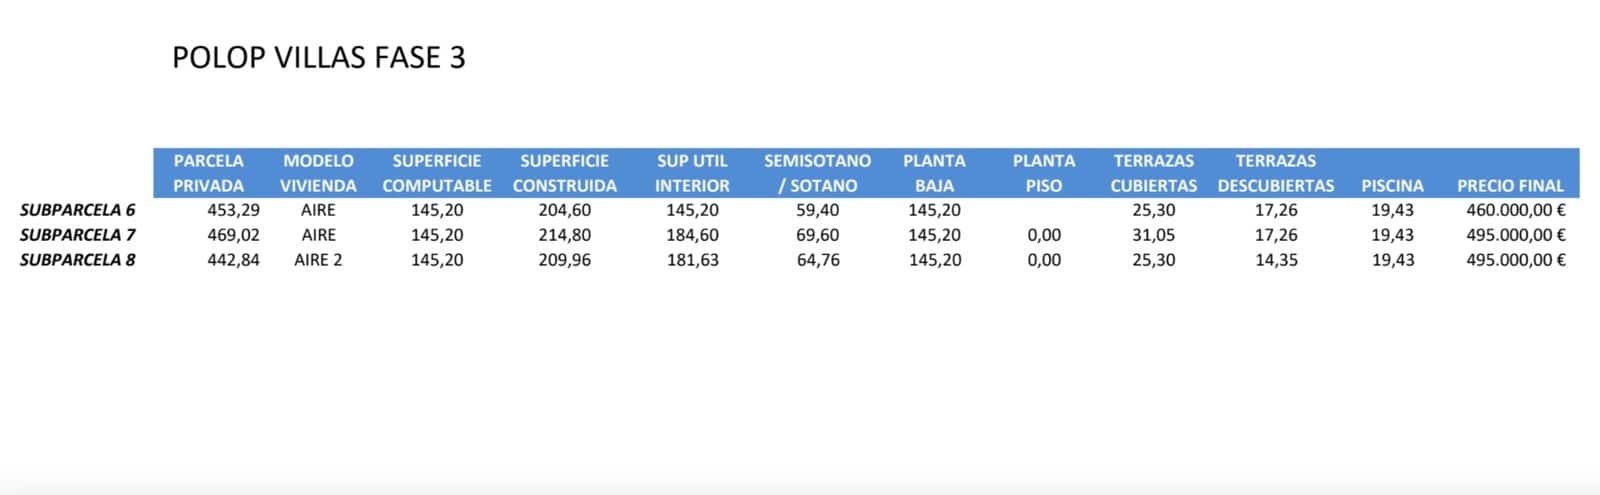Click the PLANTA PISO column header
The width and height of the screenshot is (1600, 495).
click(1043, 173)
